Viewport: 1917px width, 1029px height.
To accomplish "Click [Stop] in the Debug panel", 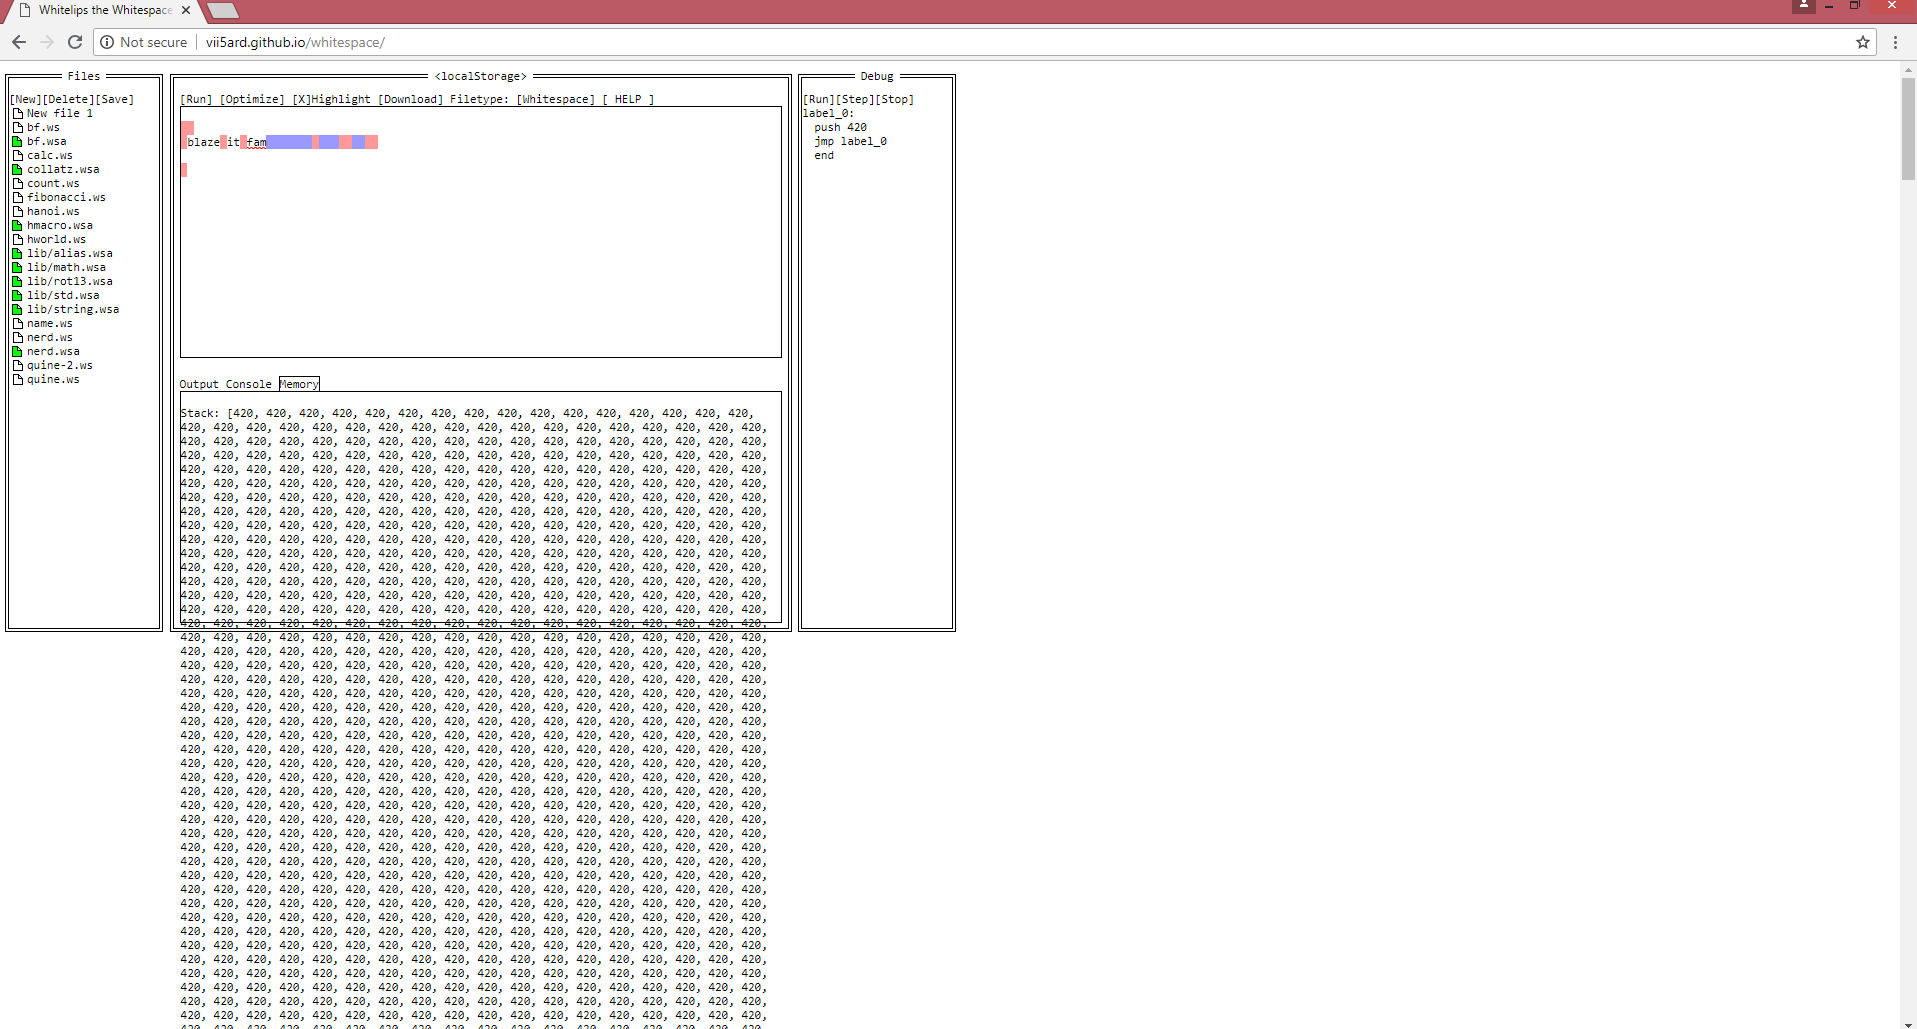I will click(895, 99).
